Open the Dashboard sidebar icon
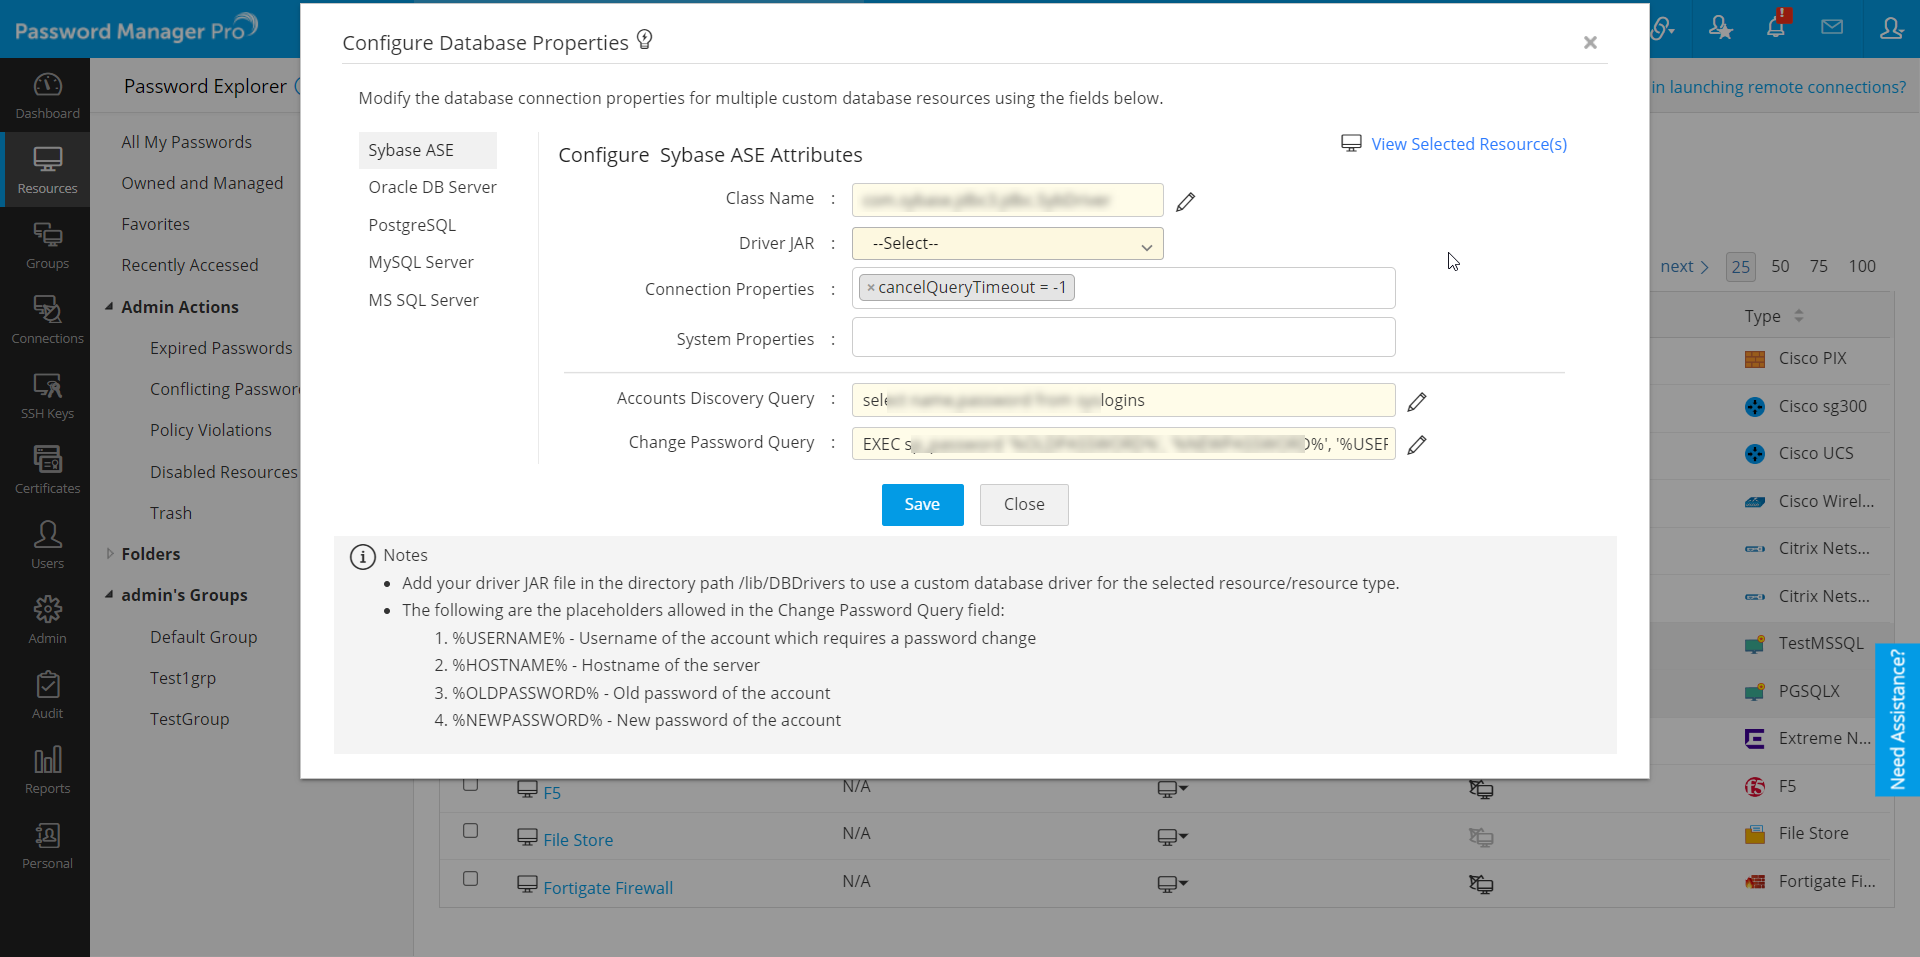This screenshot has width=1920, height=957. point(47,96)
